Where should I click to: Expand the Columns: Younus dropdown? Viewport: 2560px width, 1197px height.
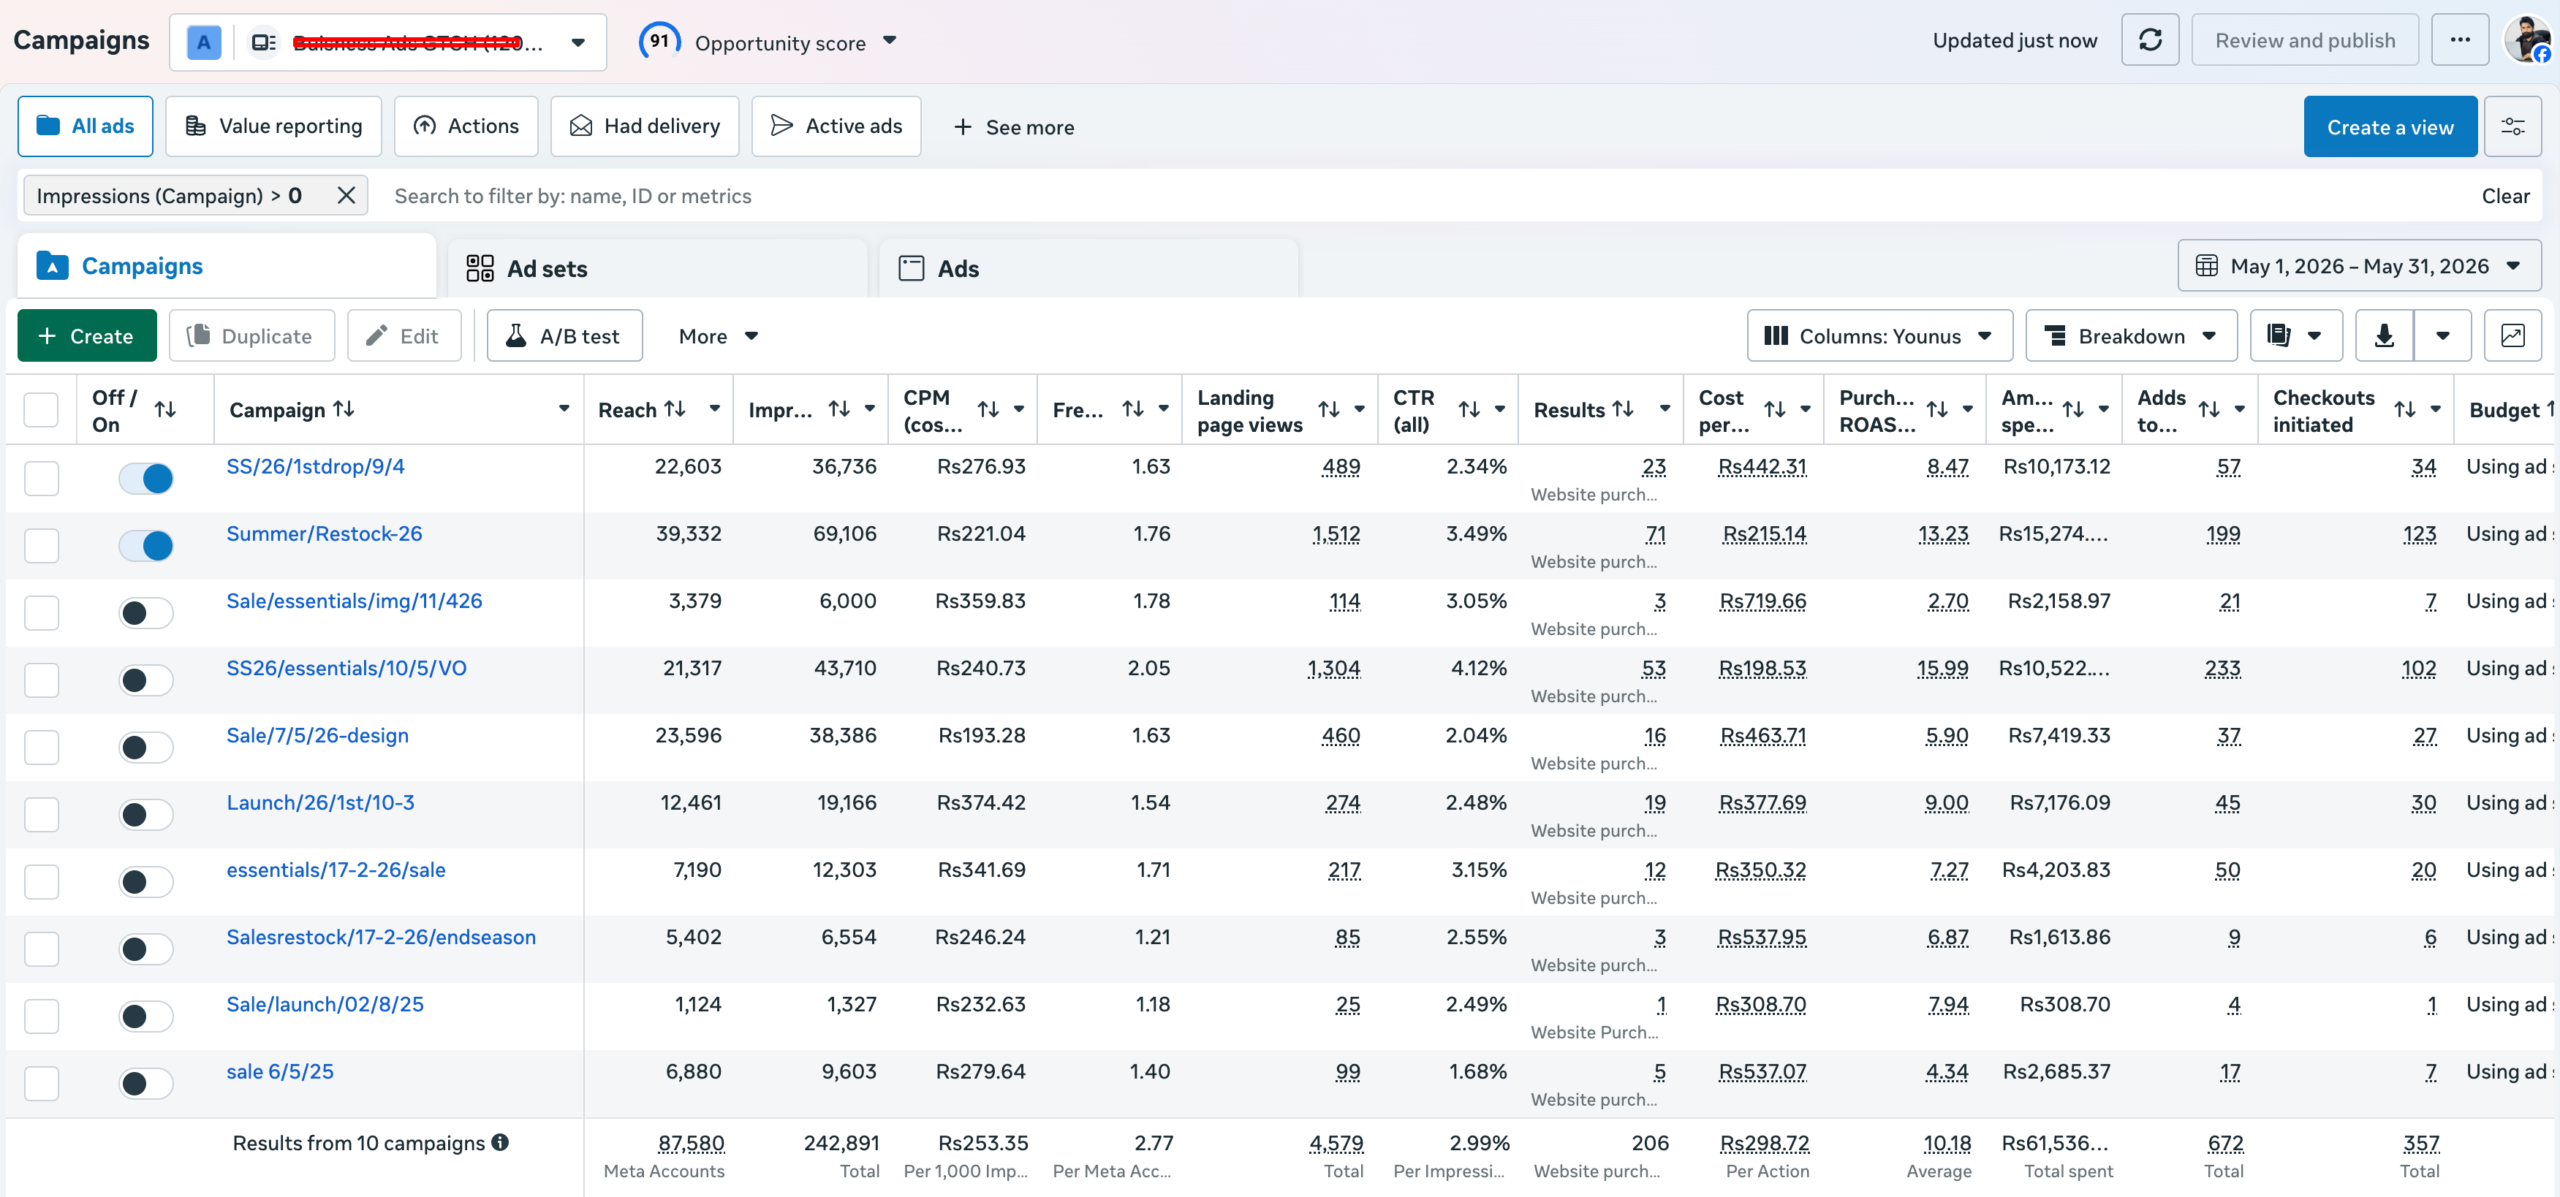pos(1879,336)
